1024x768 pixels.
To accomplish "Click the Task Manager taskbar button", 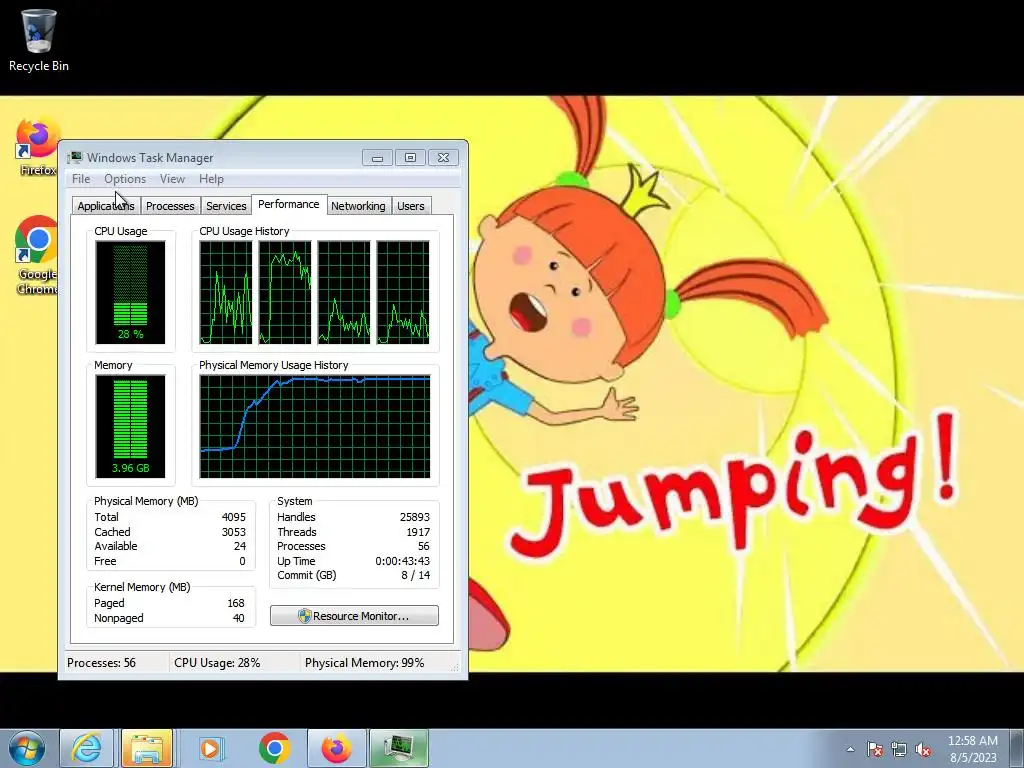I will [398, 748].
